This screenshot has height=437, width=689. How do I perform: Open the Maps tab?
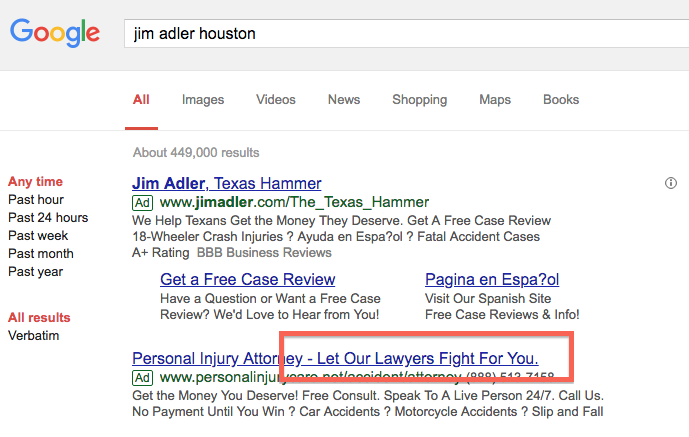coord(495,100)
